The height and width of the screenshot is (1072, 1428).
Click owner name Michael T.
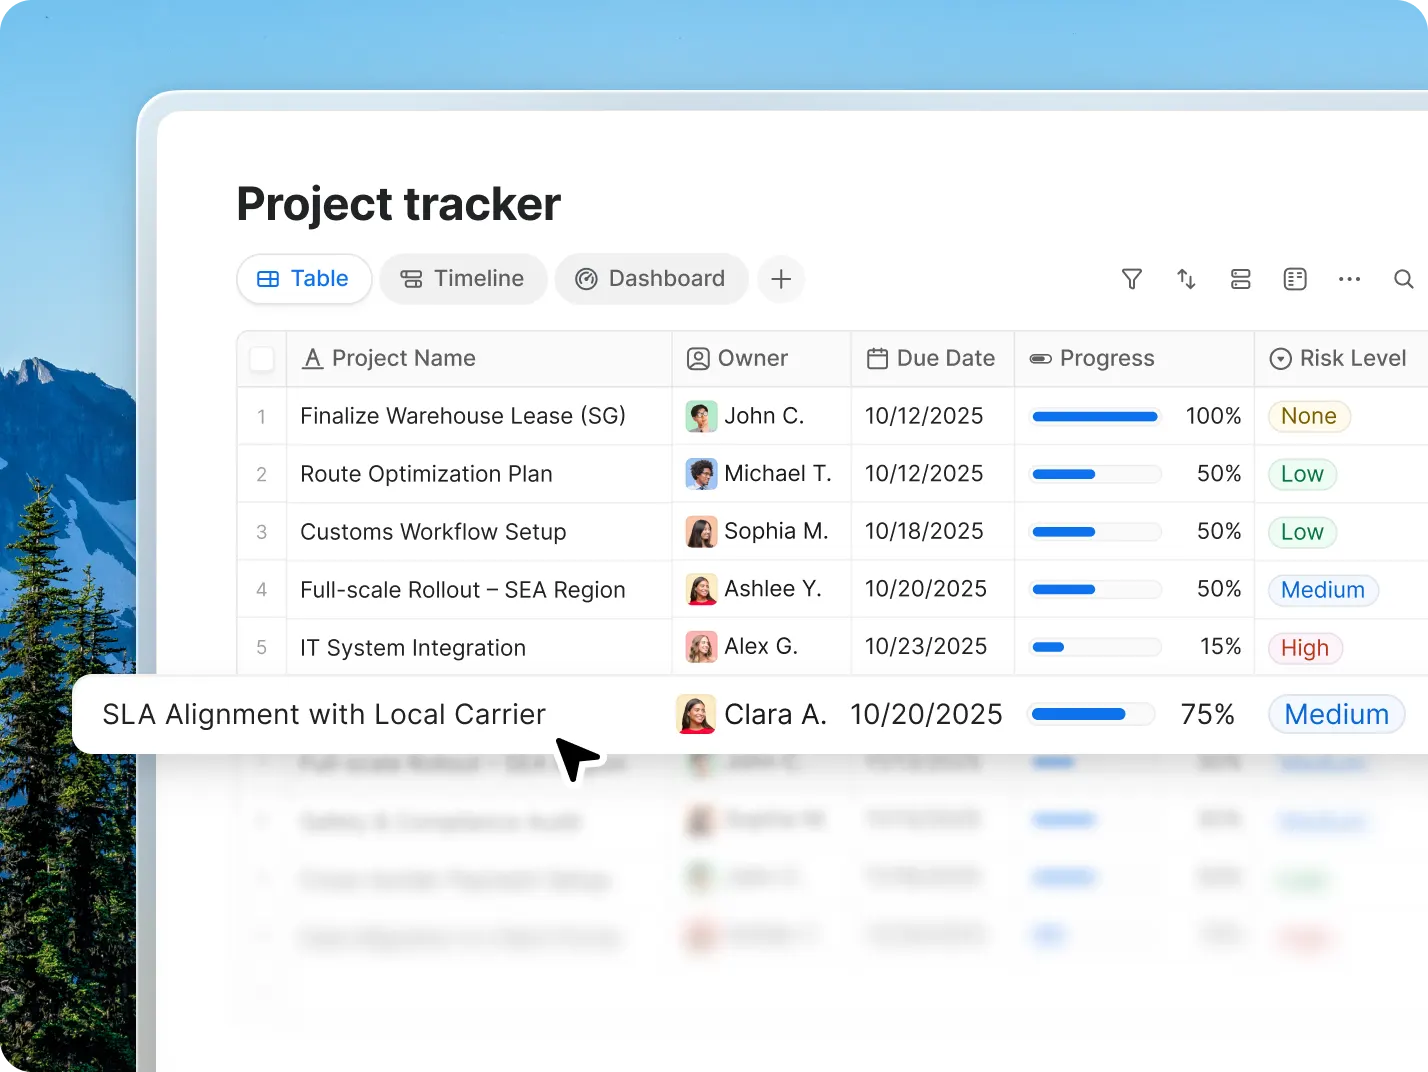pos(778,473)
